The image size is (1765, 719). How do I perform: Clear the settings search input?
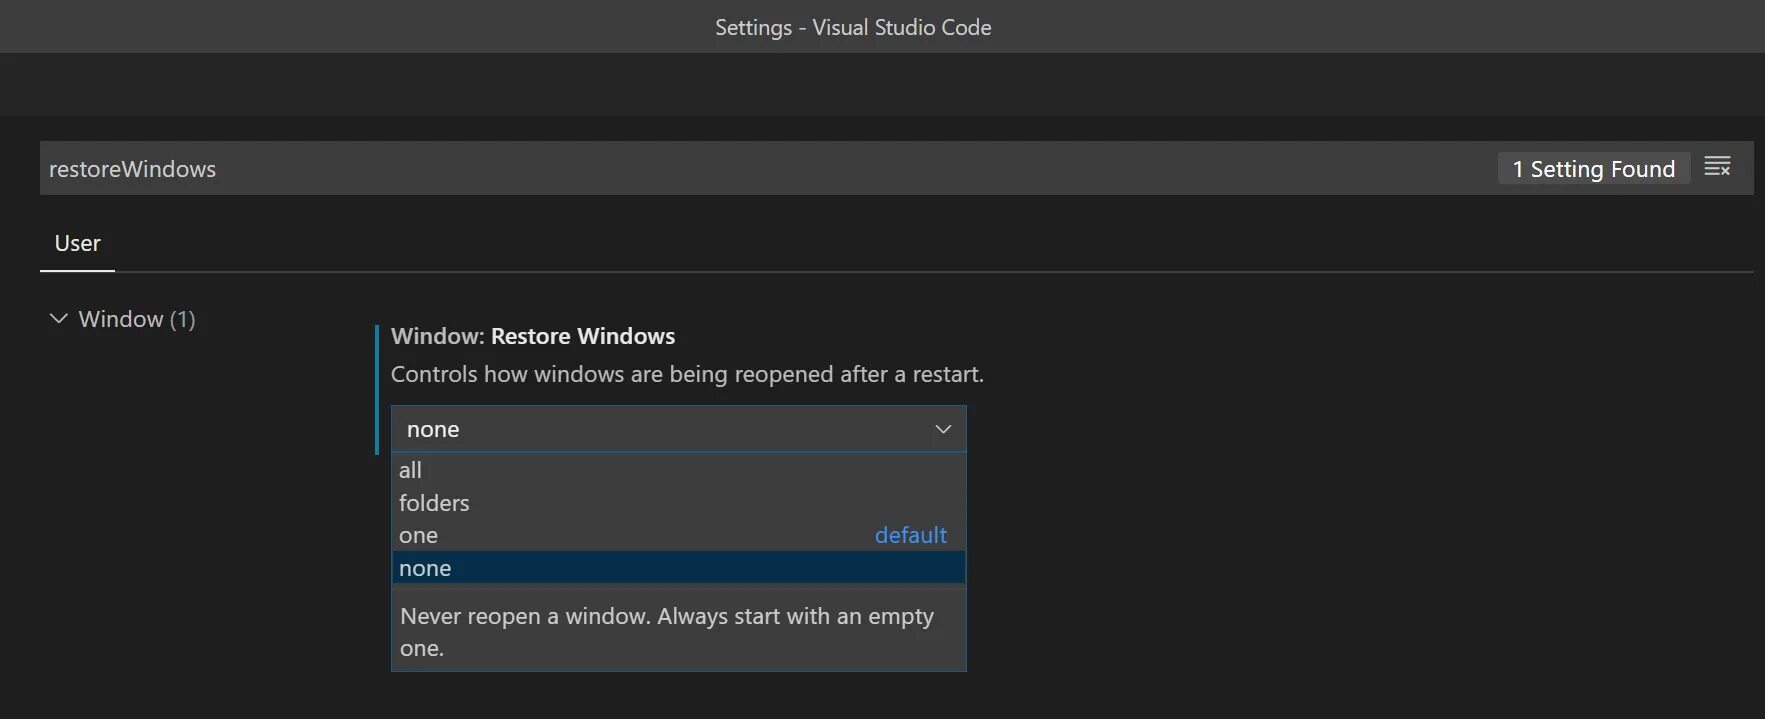pyautogui.click(x=1717, y=167)
